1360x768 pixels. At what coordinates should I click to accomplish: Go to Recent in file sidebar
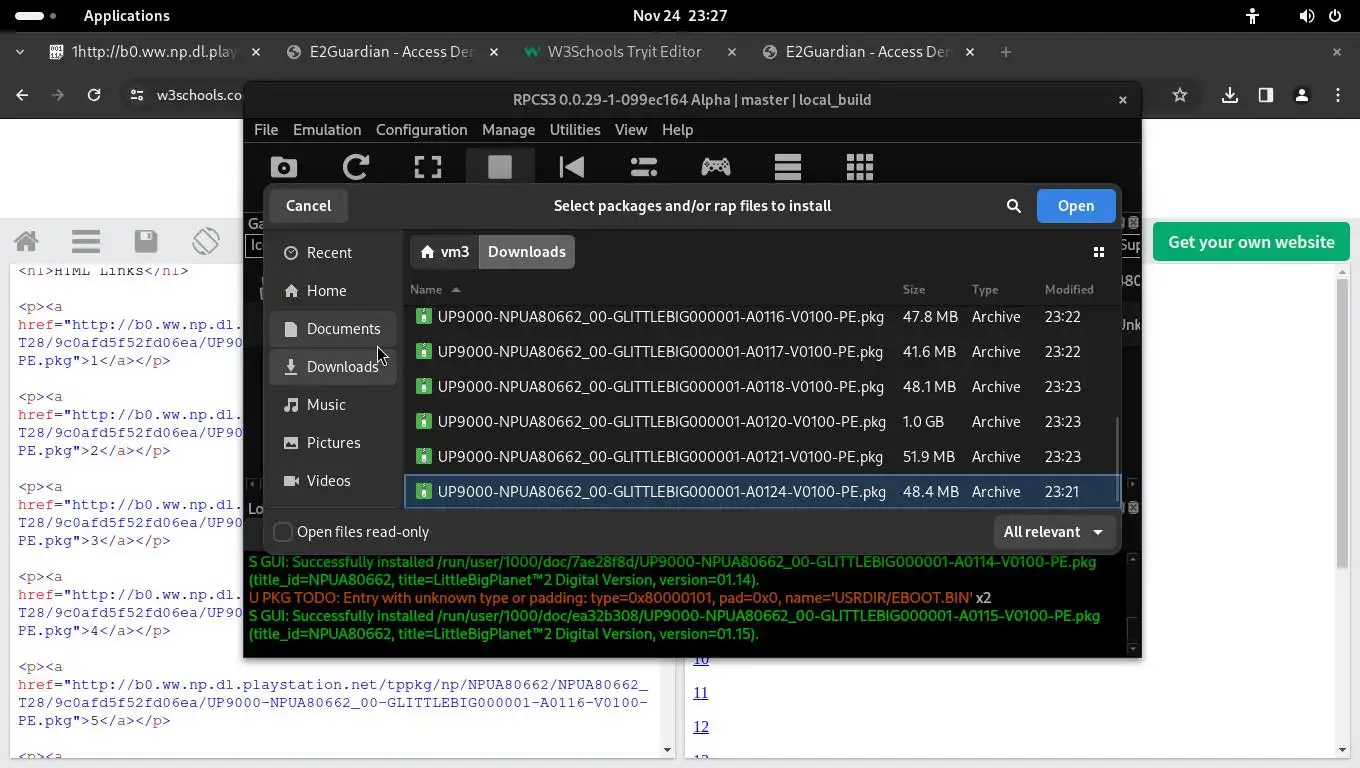point(333,253)
